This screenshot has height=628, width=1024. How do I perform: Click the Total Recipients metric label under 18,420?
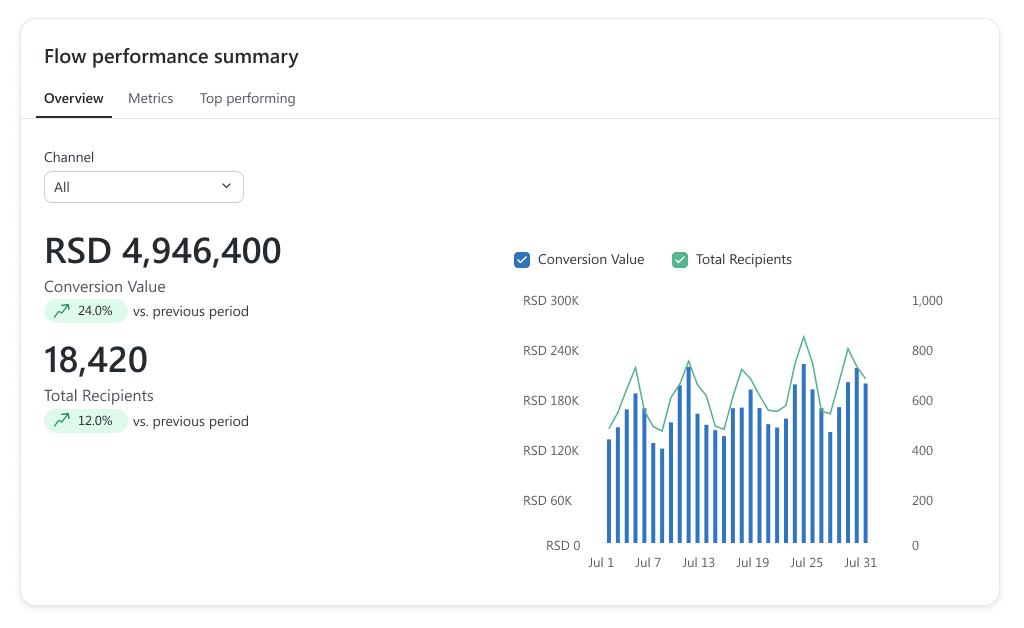99,396
